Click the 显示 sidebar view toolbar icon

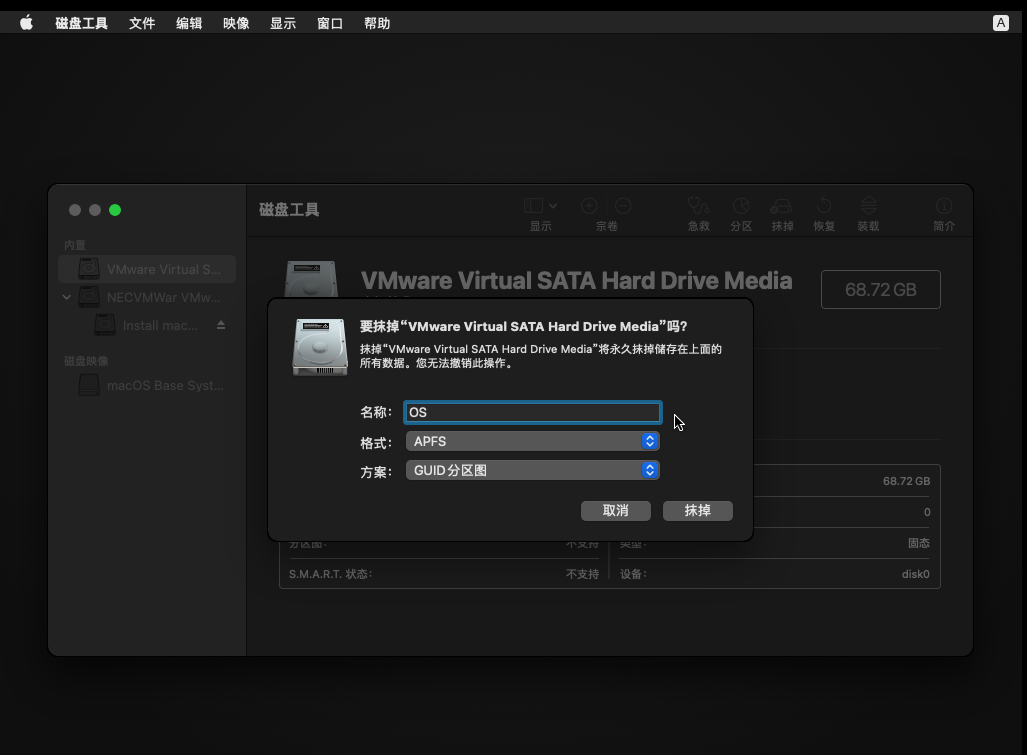pyautogui.click(x=533, y=206)
